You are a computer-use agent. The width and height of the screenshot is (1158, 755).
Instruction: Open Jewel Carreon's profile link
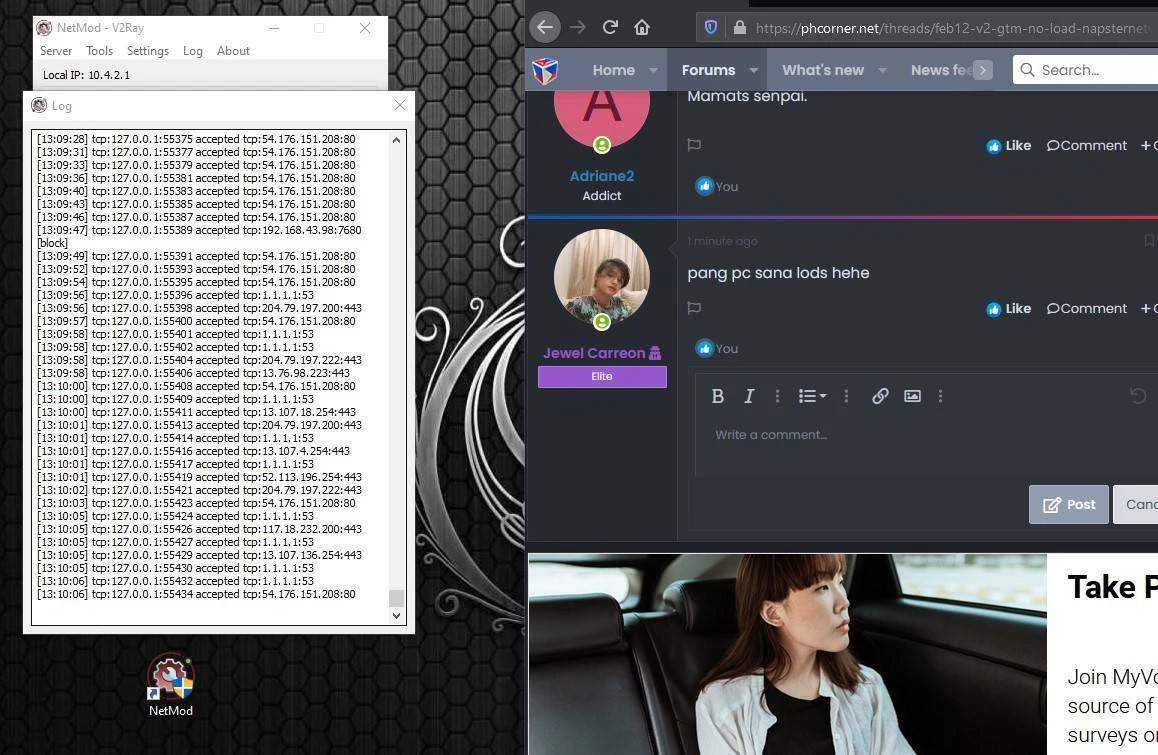pos(594,353)
